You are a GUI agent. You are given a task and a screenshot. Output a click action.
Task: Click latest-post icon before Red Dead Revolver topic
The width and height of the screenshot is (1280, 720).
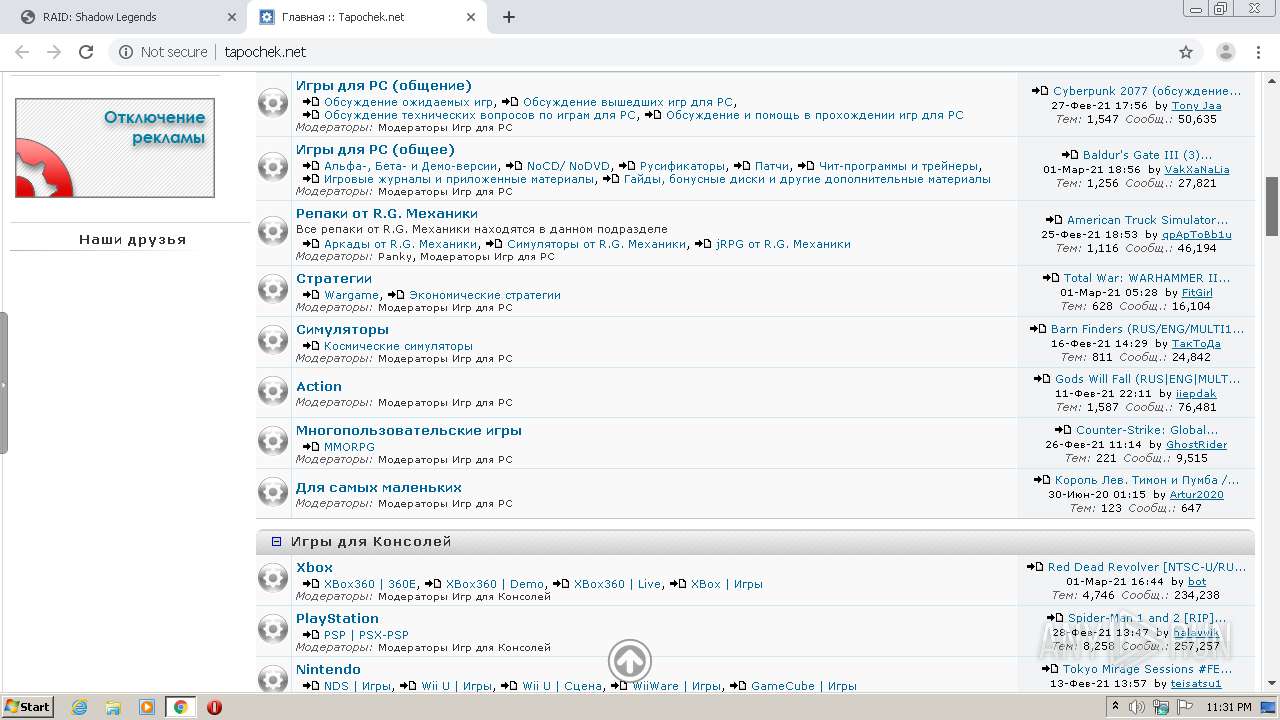tap(1035, 567)
